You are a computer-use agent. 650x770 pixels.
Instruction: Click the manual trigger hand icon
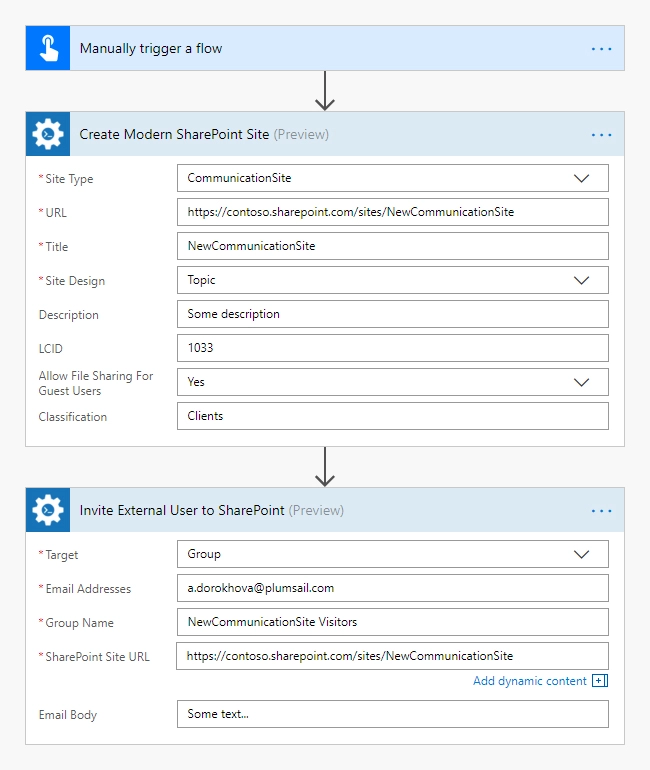[48, 48]
